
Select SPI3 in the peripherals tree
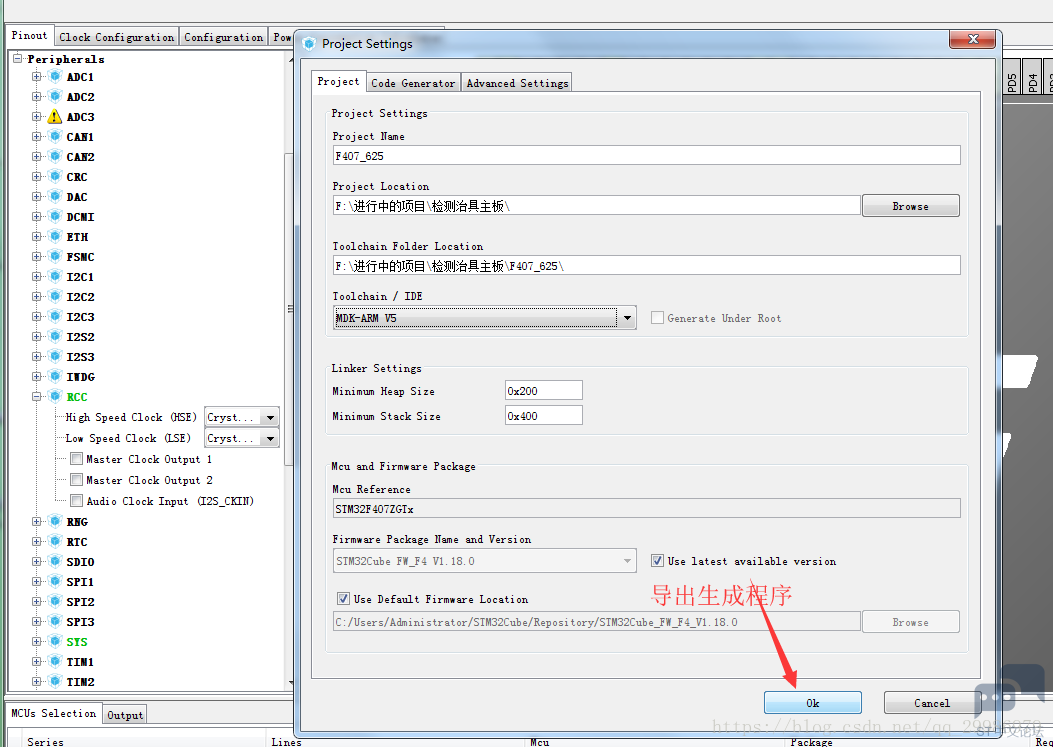click(80, 621)
